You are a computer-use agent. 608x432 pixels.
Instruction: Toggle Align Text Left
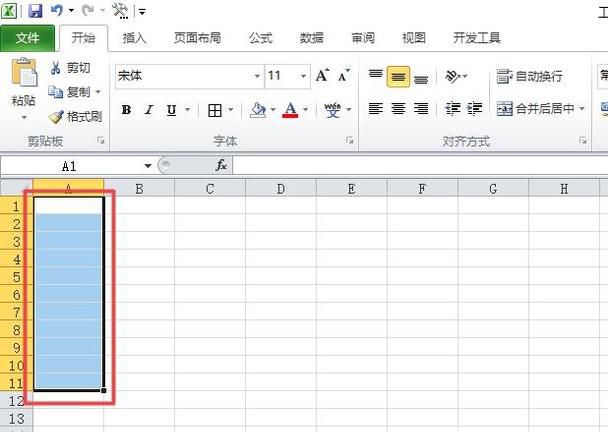point(375,109)
